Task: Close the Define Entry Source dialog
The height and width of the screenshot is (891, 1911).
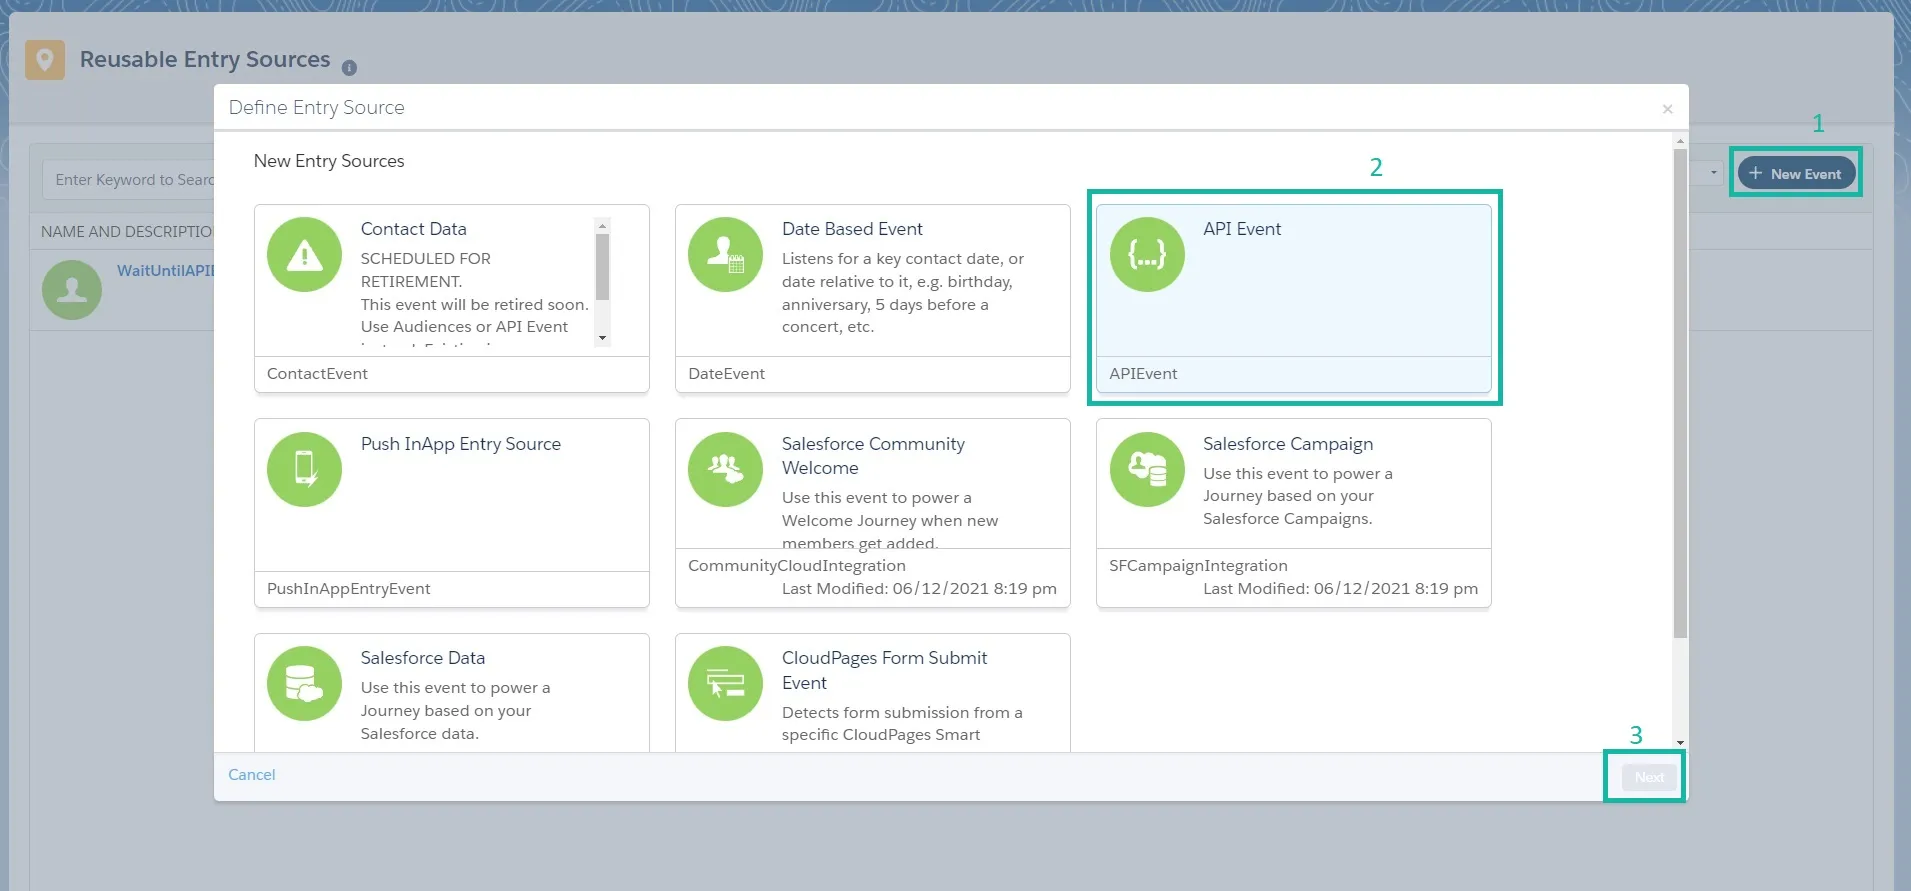Action: [x=1667, y=109]
